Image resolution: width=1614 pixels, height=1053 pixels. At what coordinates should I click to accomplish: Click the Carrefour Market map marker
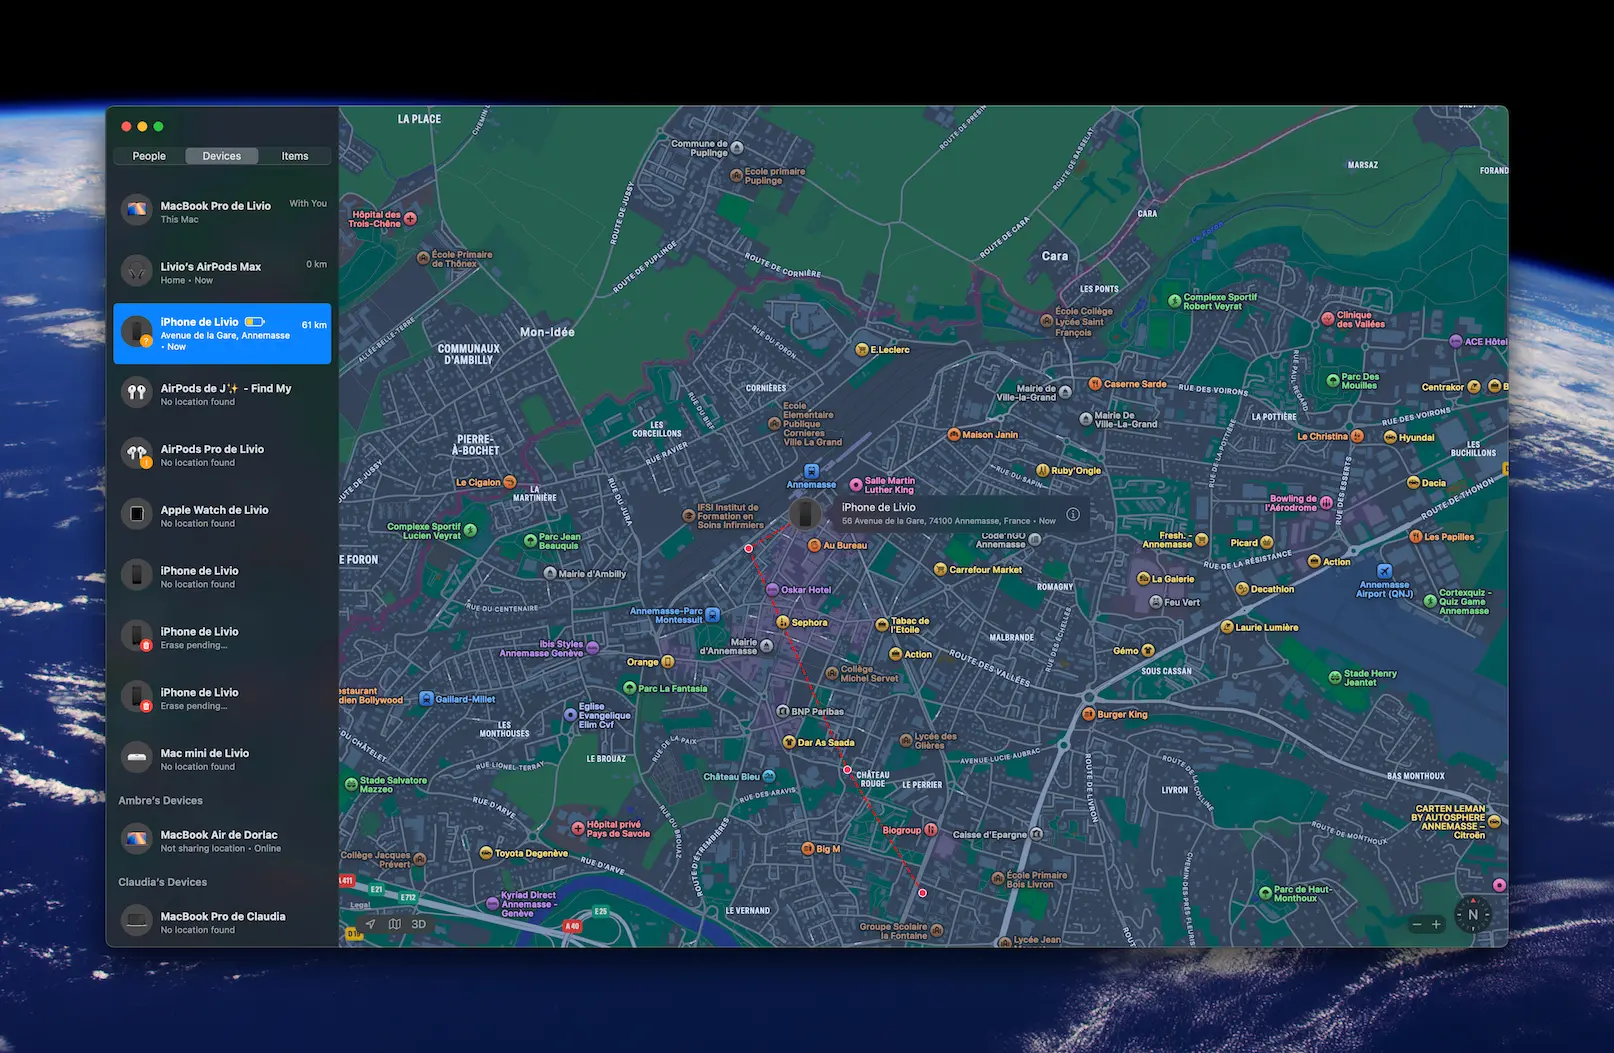click(940, 569)
